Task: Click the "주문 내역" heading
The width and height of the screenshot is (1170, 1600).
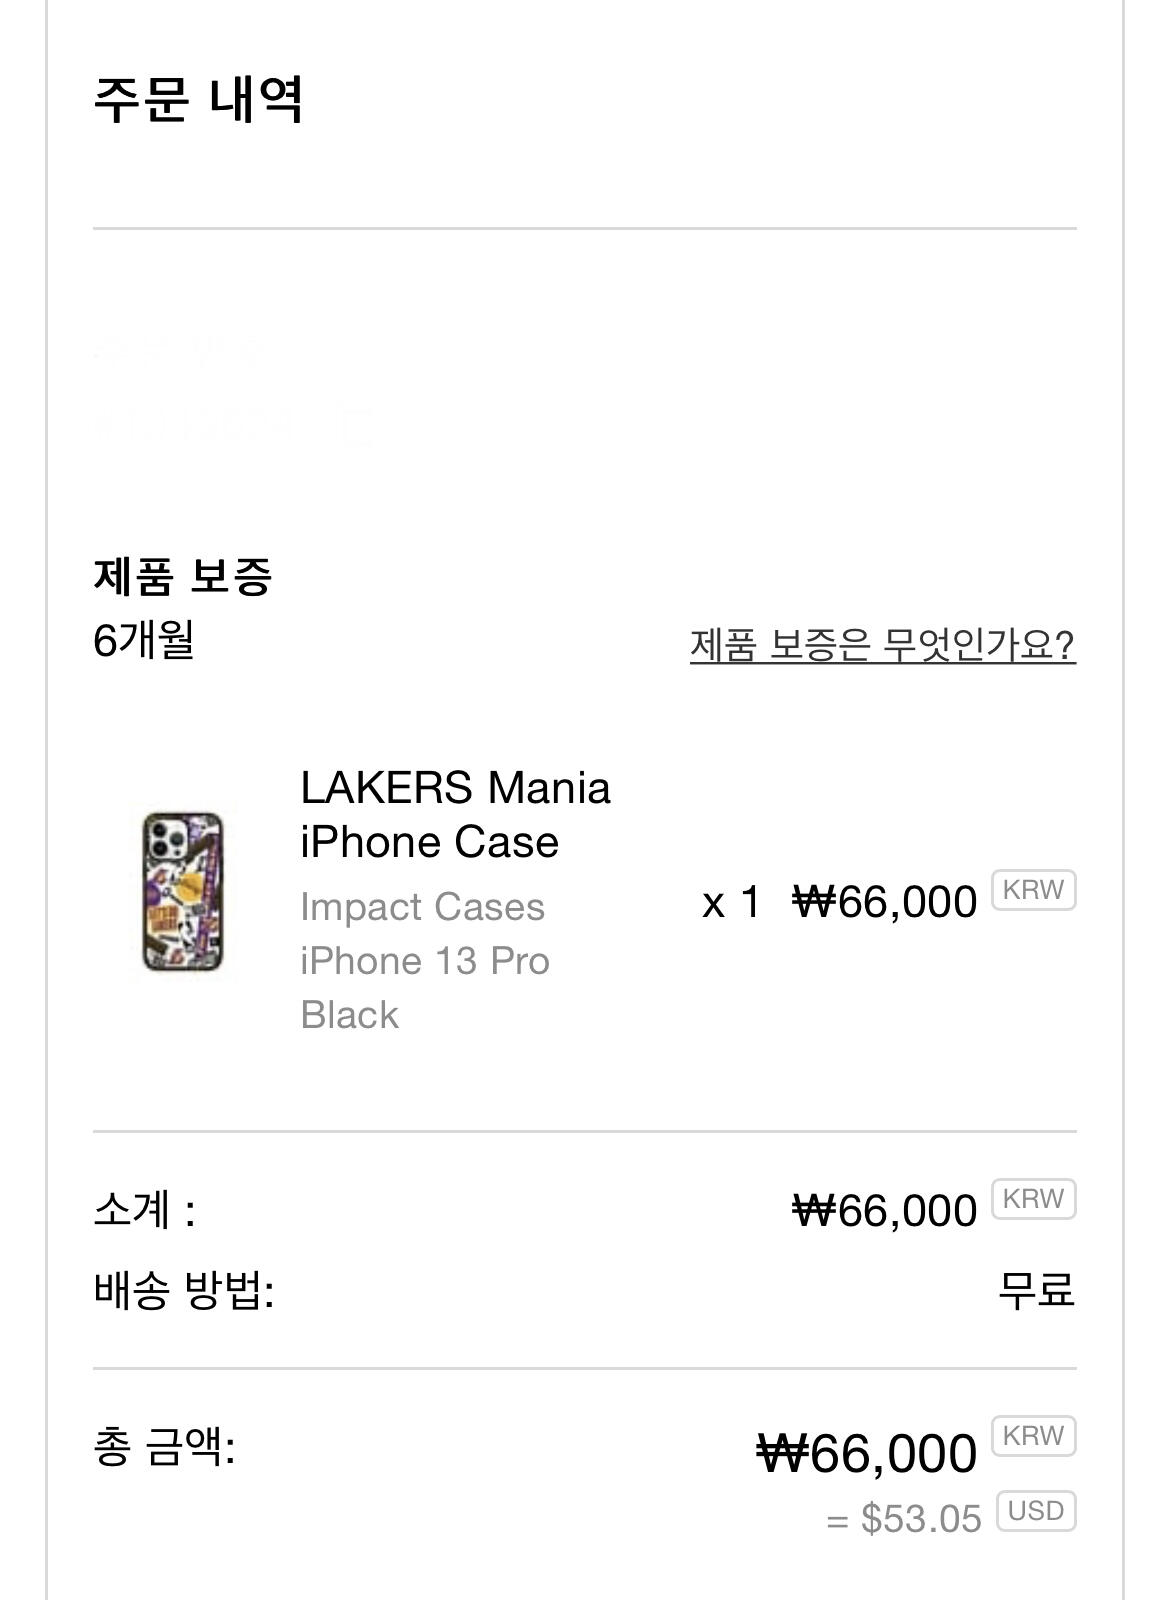Action: (x=198, y=99)
